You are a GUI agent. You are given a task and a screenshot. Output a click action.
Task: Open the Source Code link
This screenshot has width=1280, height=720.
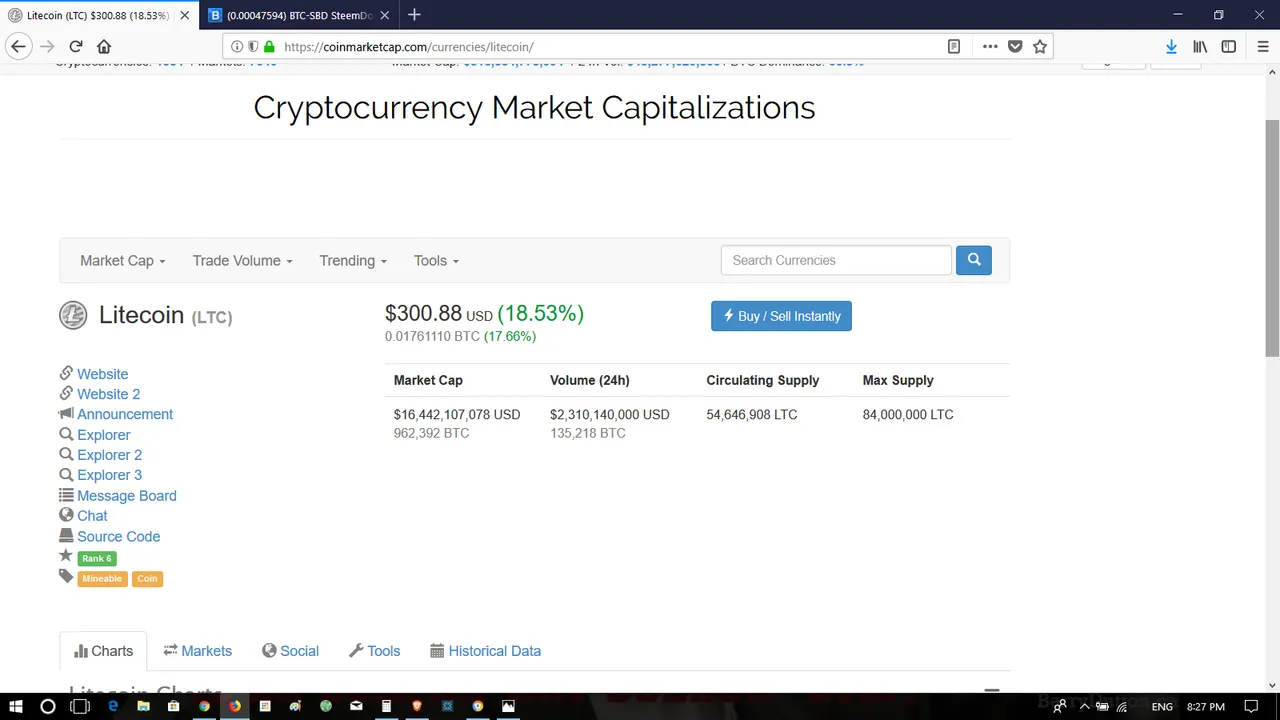click(118, 537)
